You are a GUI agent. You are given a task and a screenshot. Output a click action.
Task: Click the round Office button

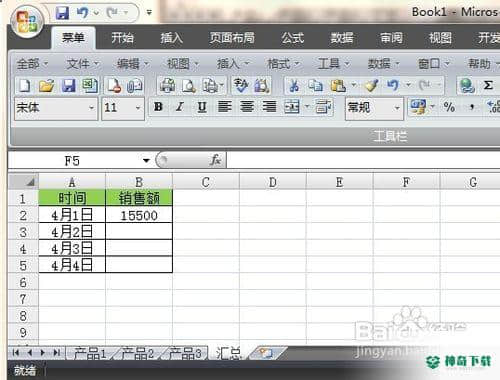(x=27, y=22)
